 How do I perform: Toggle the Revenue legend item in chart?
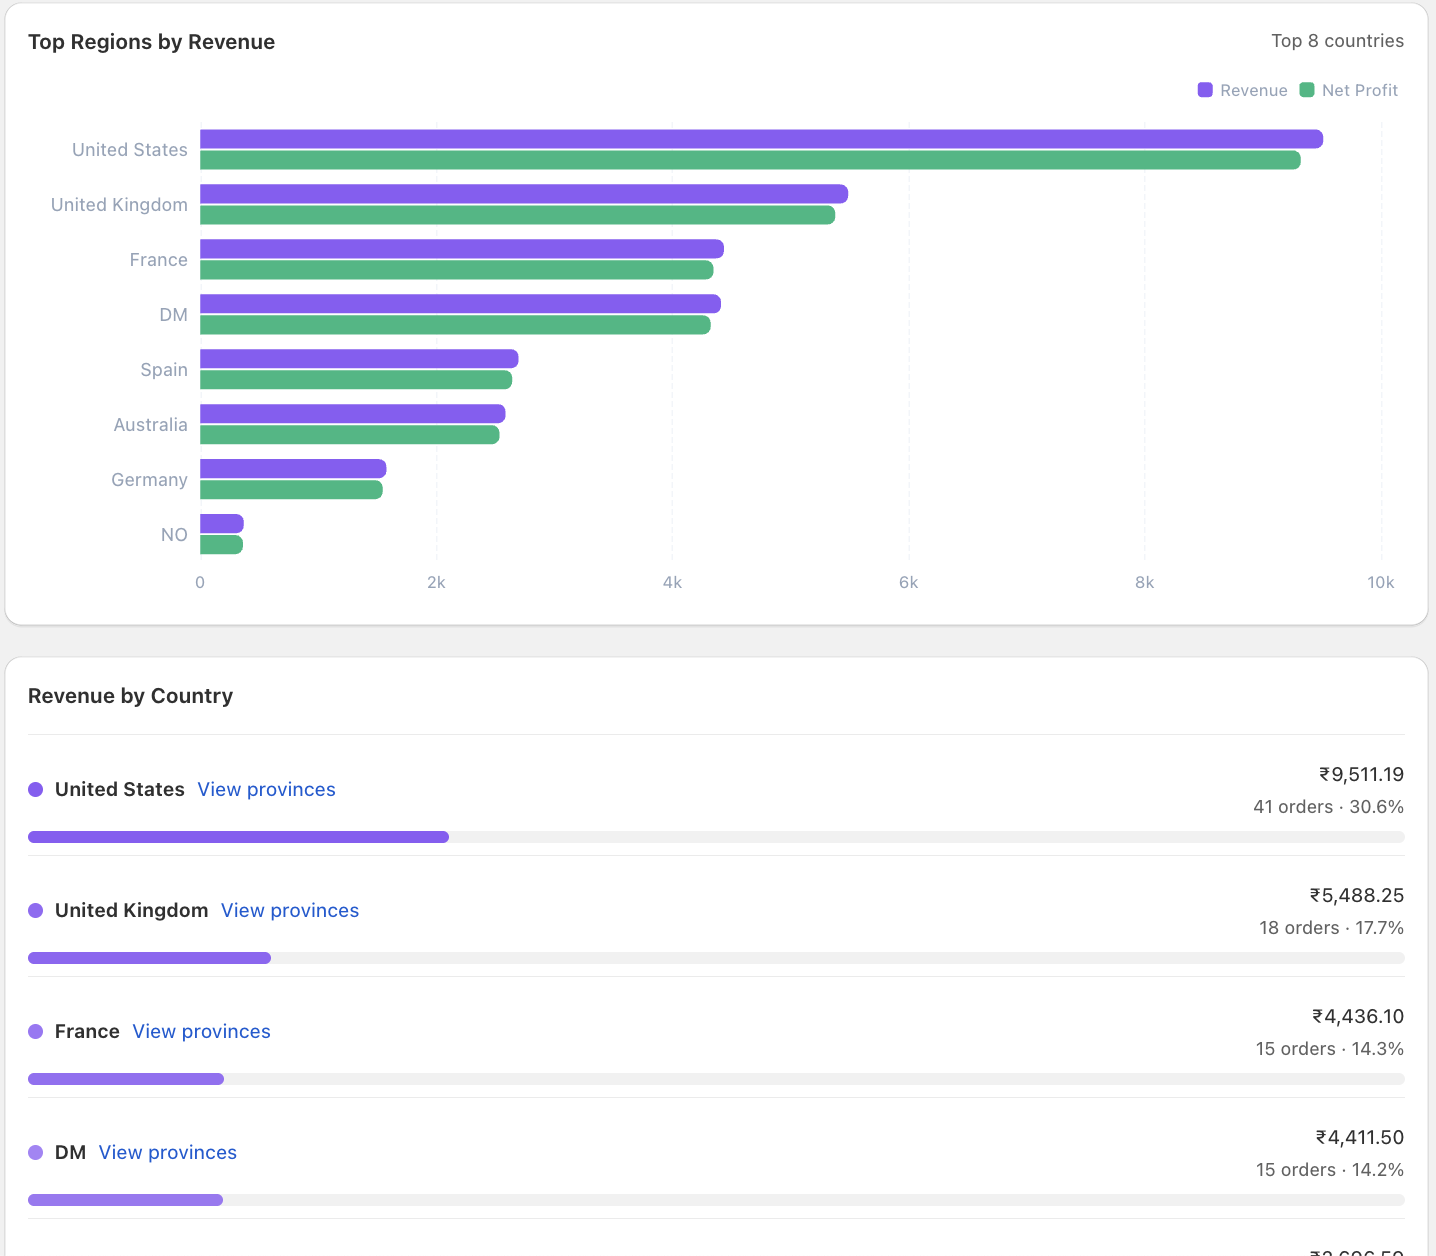(1243, 90)
